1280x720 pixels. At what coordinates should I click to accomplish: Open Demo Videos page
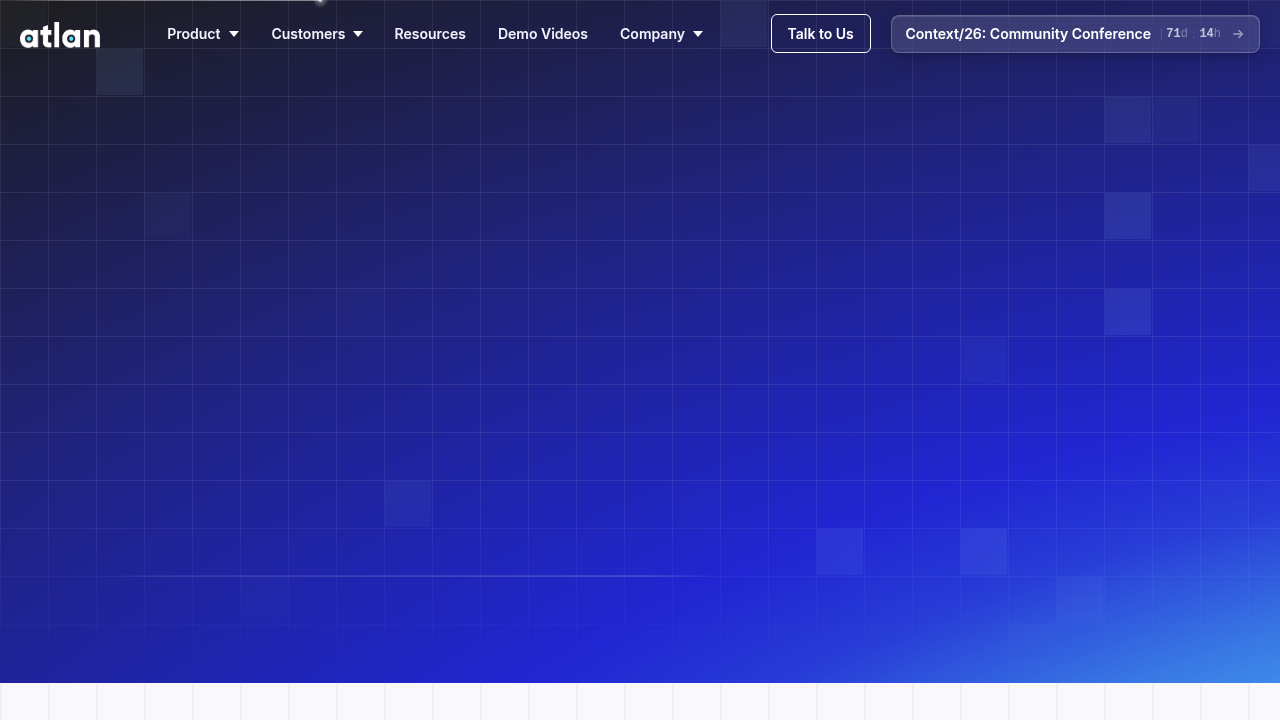543,34
